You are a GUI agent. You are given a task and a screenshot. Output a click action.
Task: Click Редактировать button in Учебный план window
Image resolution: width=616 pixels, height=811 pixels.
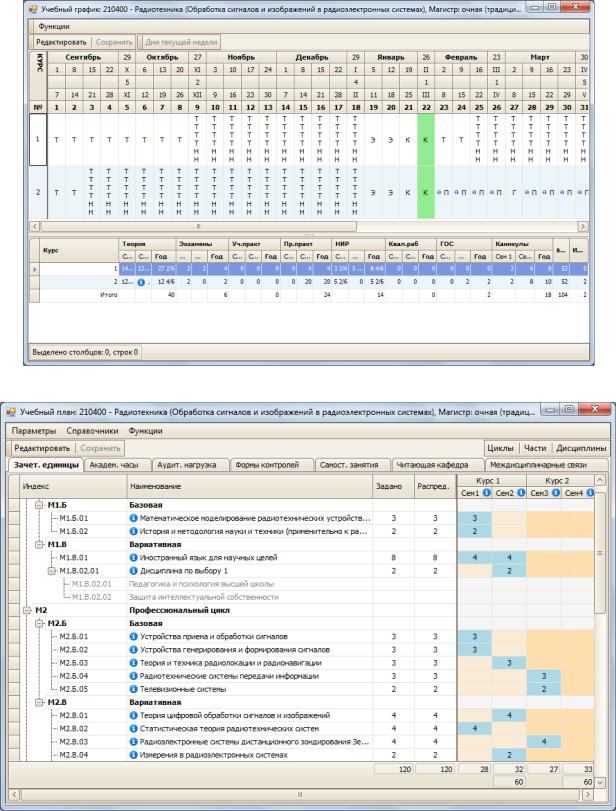coord(42,448)
